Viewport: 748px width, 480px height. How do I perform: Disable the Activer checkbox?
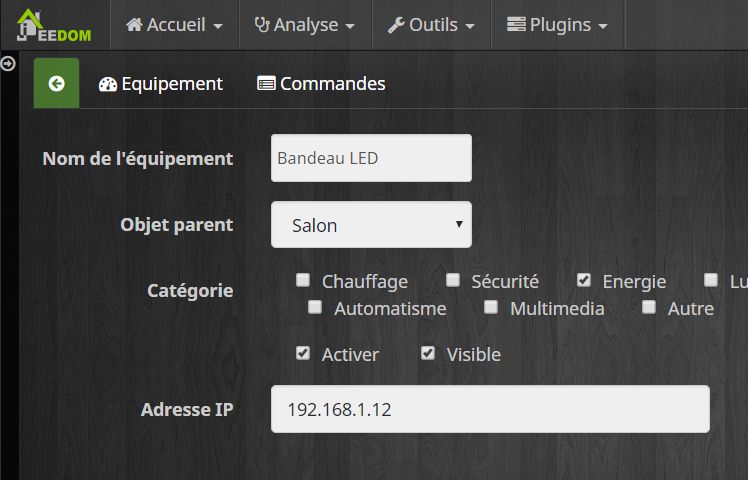[303, 353]
